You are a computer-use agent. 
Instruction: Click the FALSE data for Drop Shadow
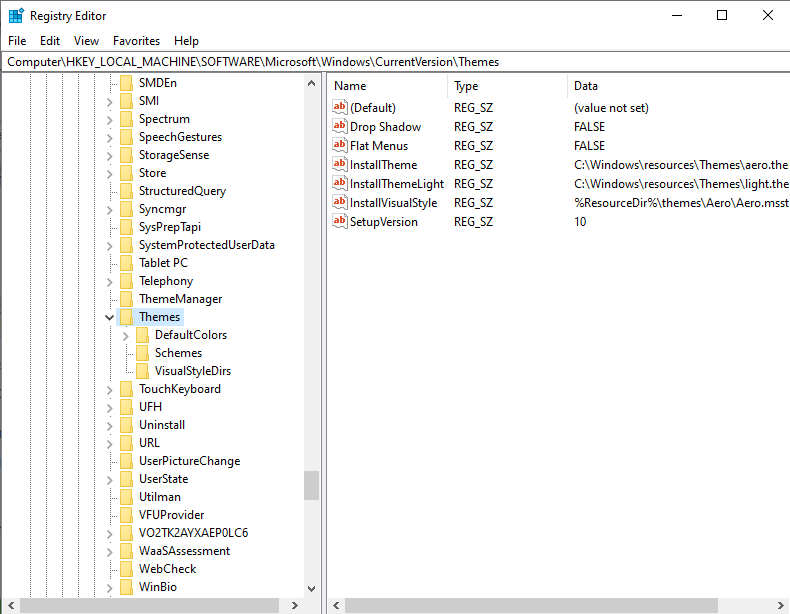coord(589,127)
